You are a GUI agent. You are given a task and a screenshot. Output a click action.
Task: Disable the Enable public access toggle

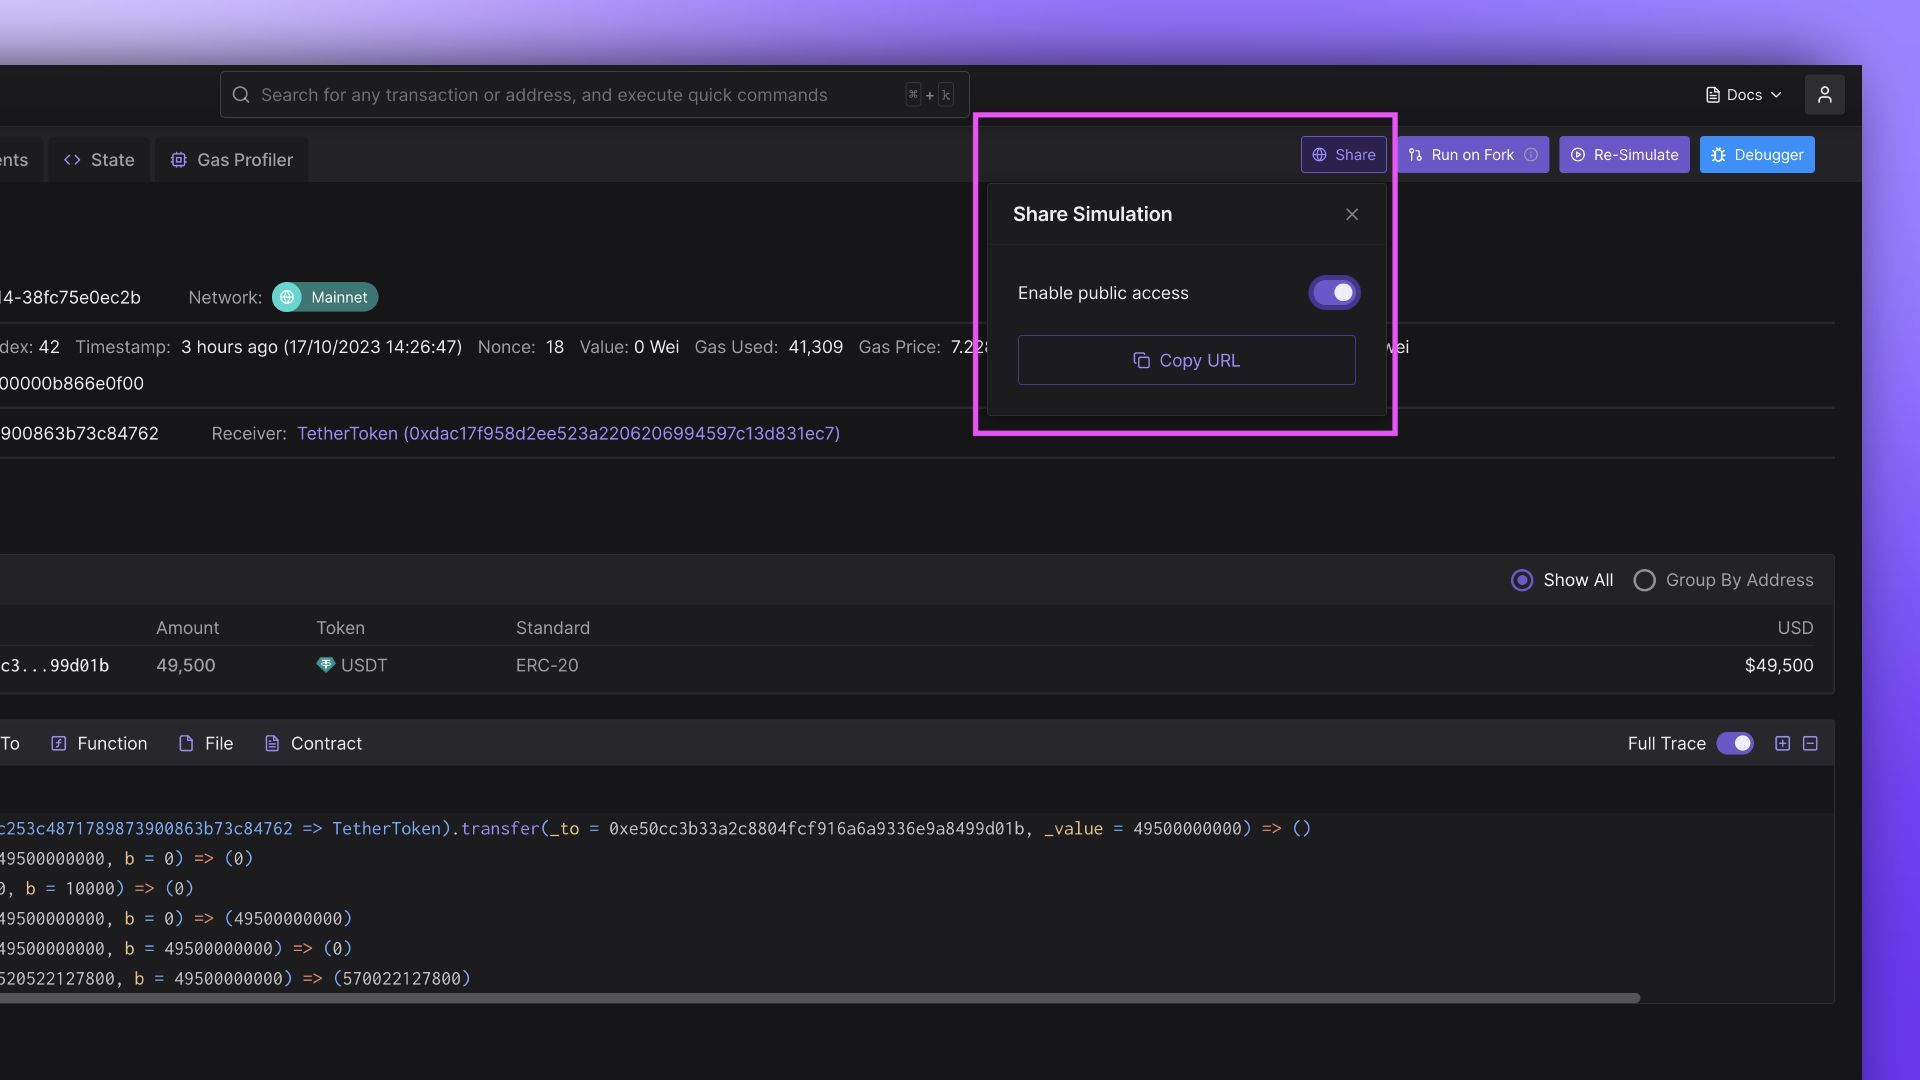coord(1334,293)
